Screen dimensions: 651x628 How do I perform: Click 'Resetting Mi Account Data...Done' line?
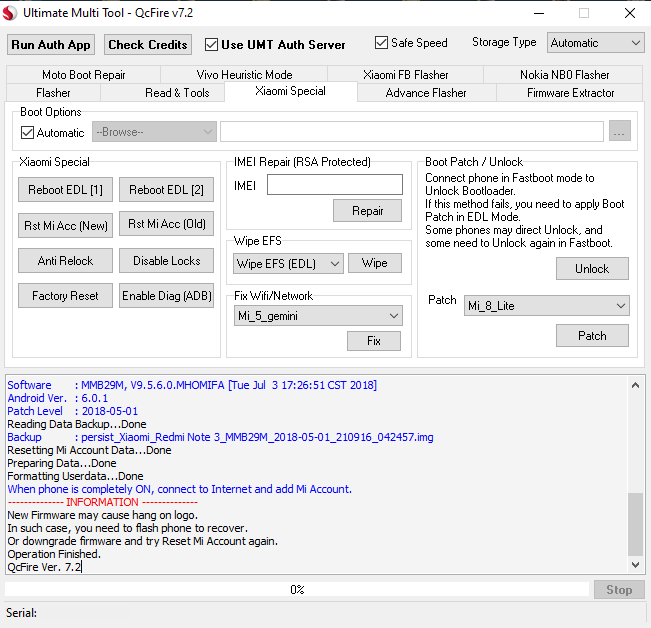click(x=89, y=450)
